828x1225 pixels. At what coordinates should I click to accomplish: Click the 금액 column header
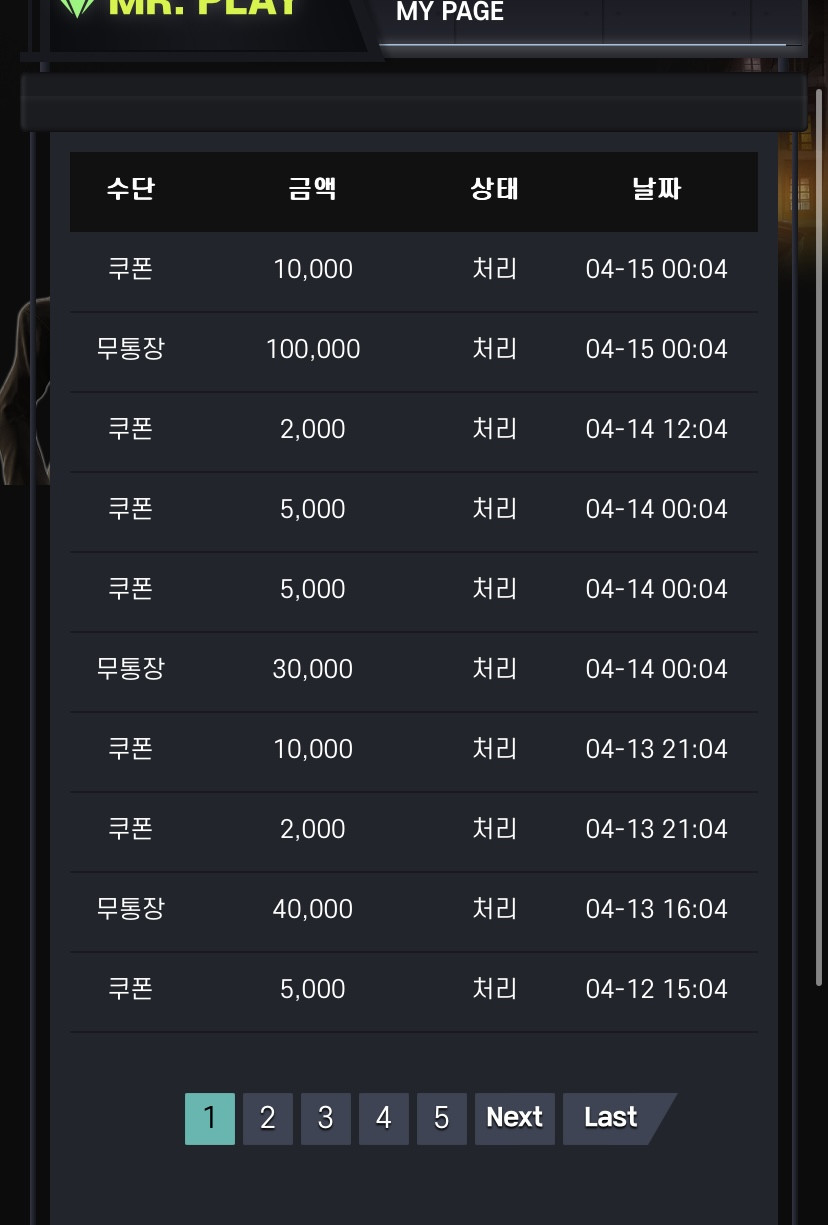coord(313,189)
